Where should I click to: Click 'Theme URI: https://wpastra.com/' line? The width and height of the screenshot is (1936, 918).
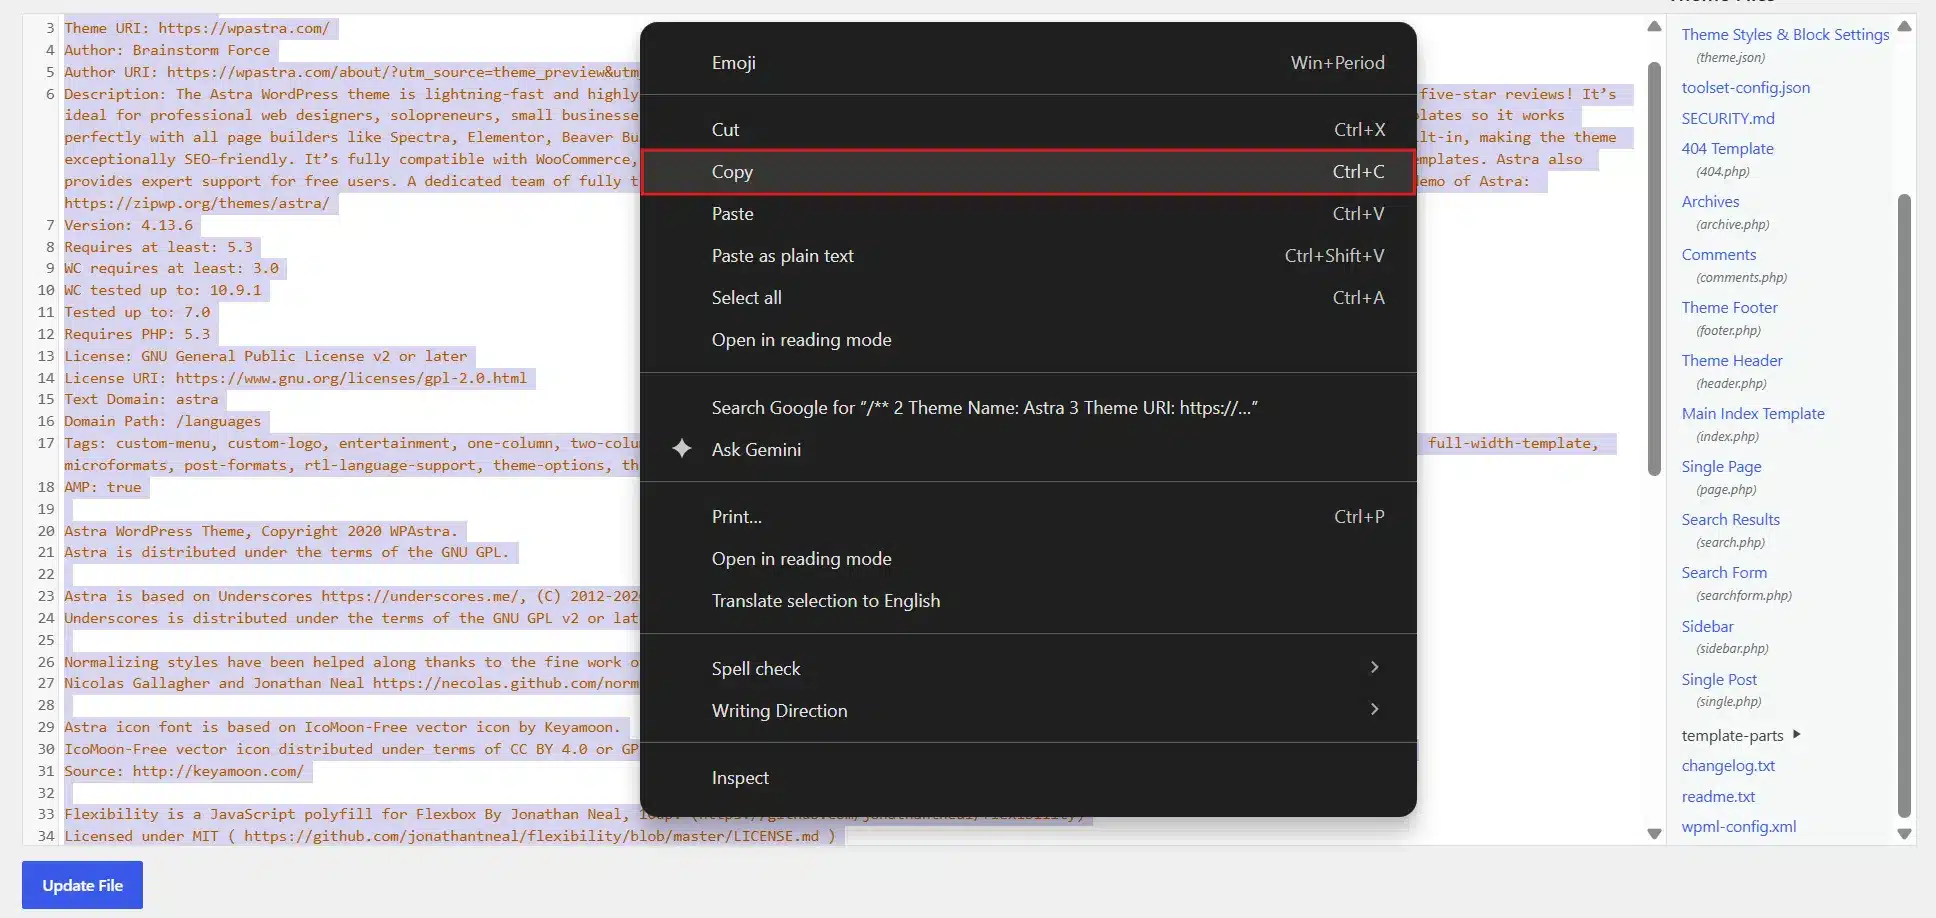point(197,28)
